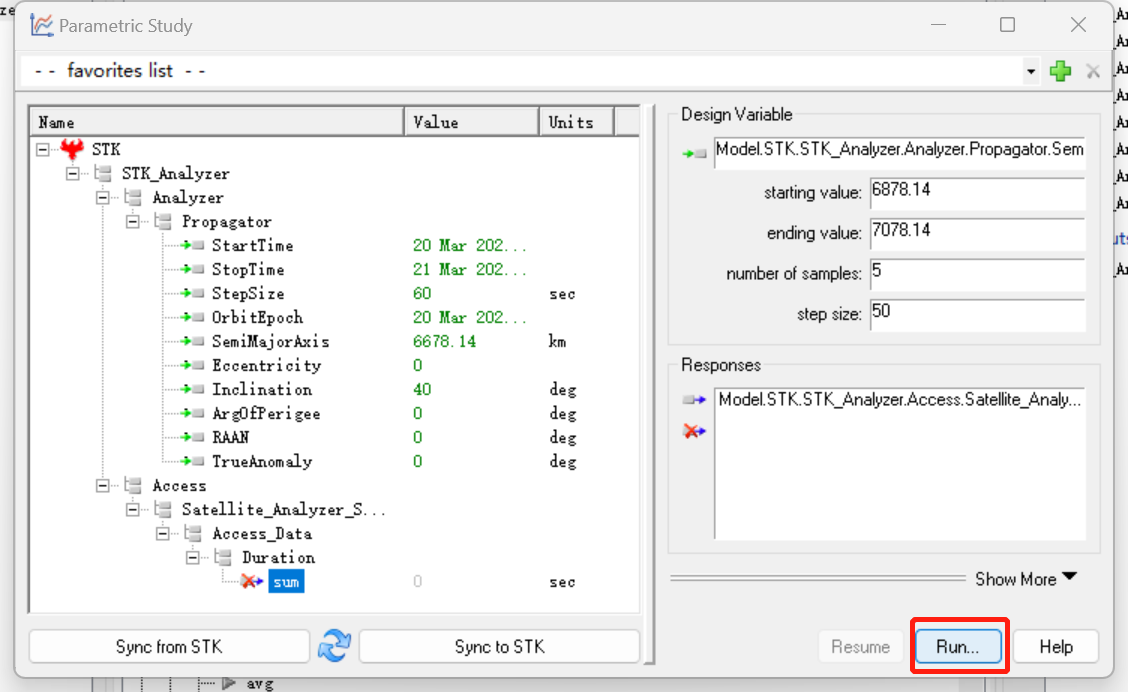Expand the Show More section
Screen dimensions: 1128x692
pos(1026,579)
